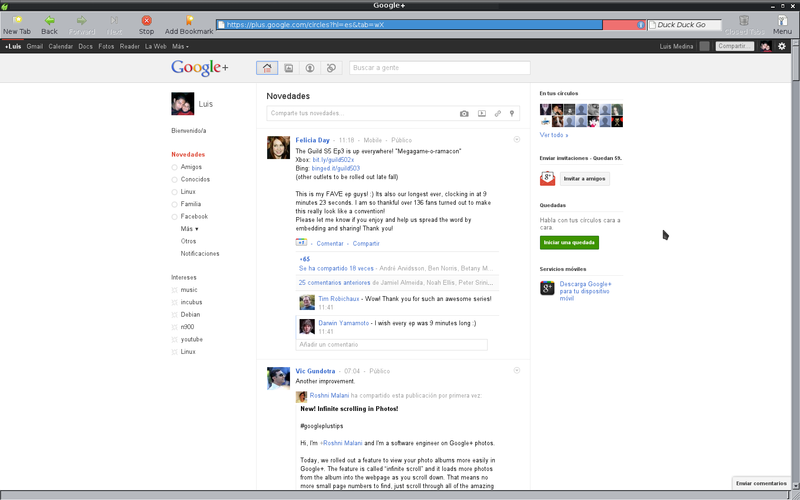The image size is (800, 500).
Task: Click the Añadir un comentario field
Action: pyautogui.click(x=391, y=344)
